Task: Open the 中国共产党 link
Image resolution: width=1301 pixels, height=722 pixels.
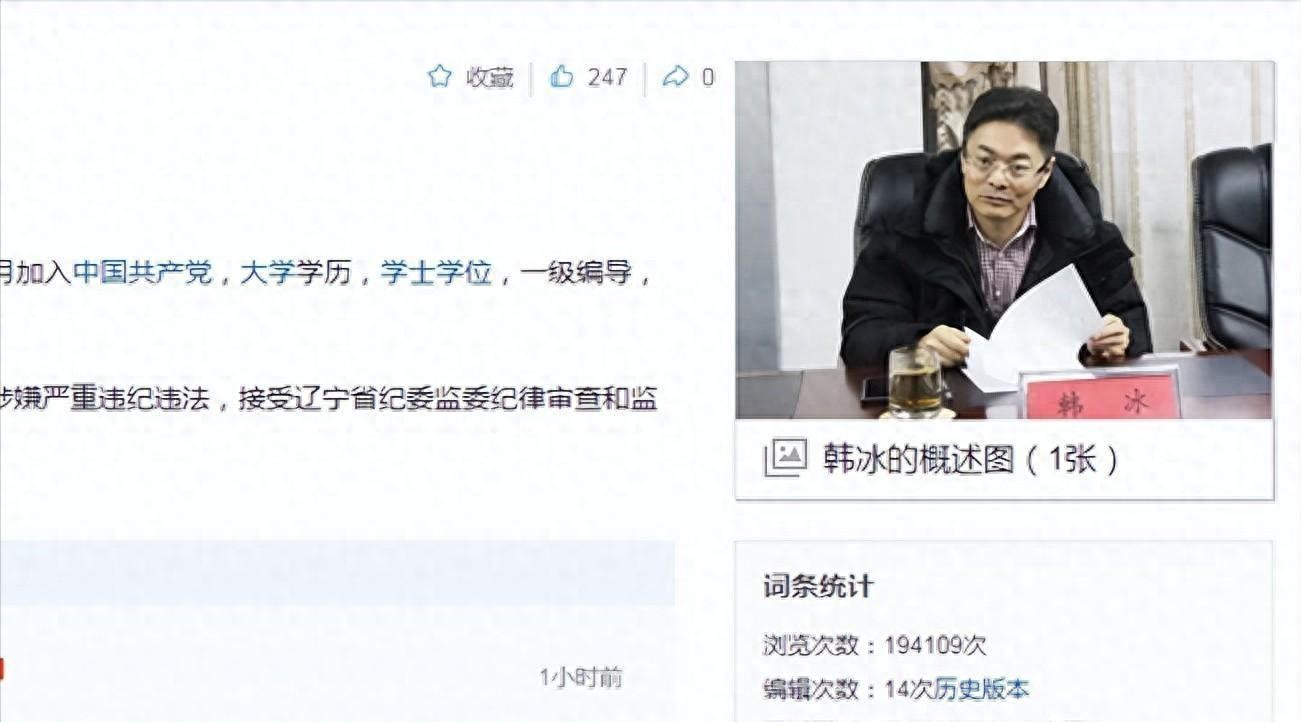Action: coord(143,272)
